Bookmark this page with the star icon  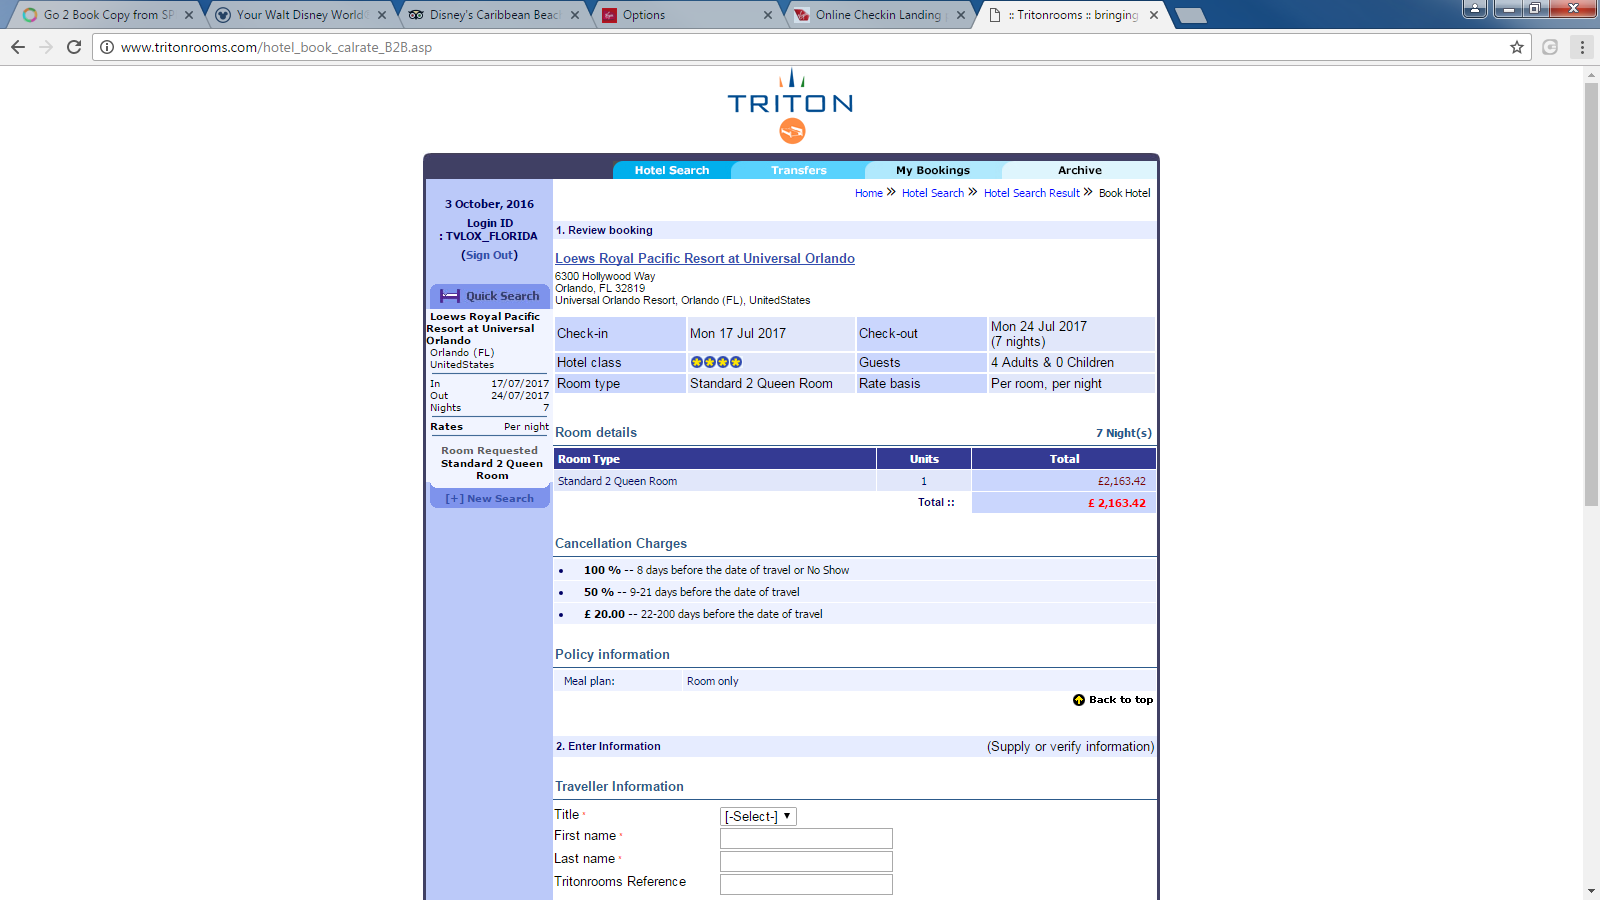[x=1517, y=47]
